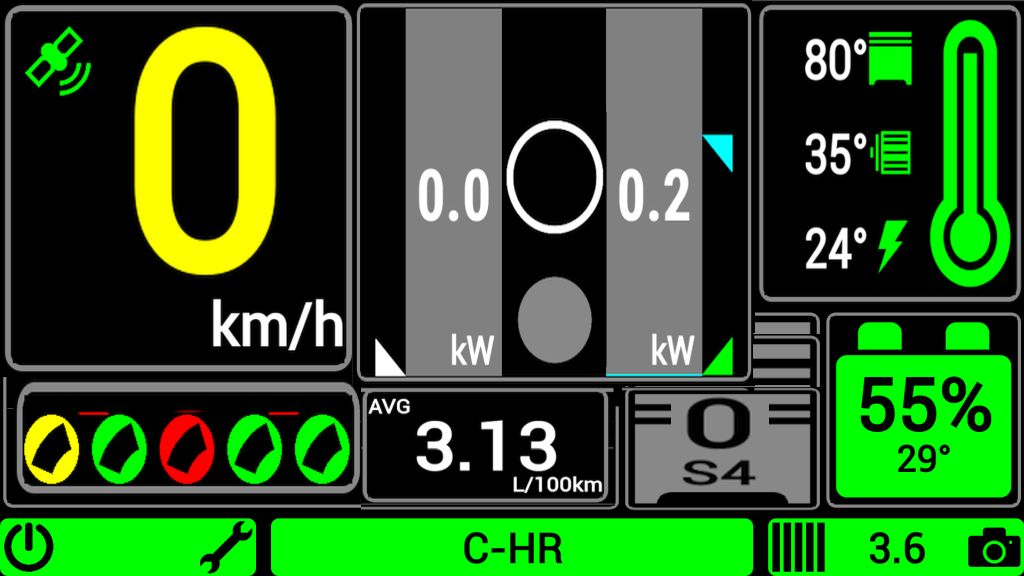The image size is (1024, 576).
Task: Tap the 0.0 kW power value
Action: (454, 195)
